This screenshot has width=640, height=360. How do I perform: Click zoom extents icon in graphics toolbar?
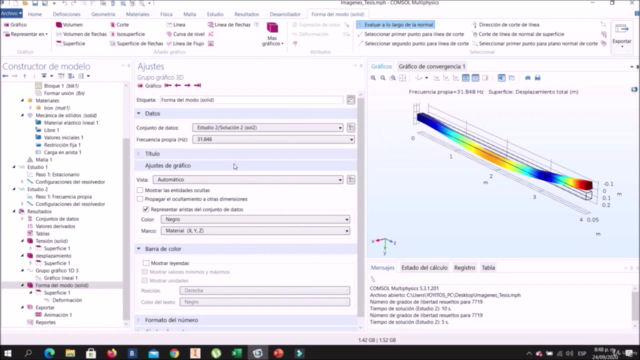point(402,78)
